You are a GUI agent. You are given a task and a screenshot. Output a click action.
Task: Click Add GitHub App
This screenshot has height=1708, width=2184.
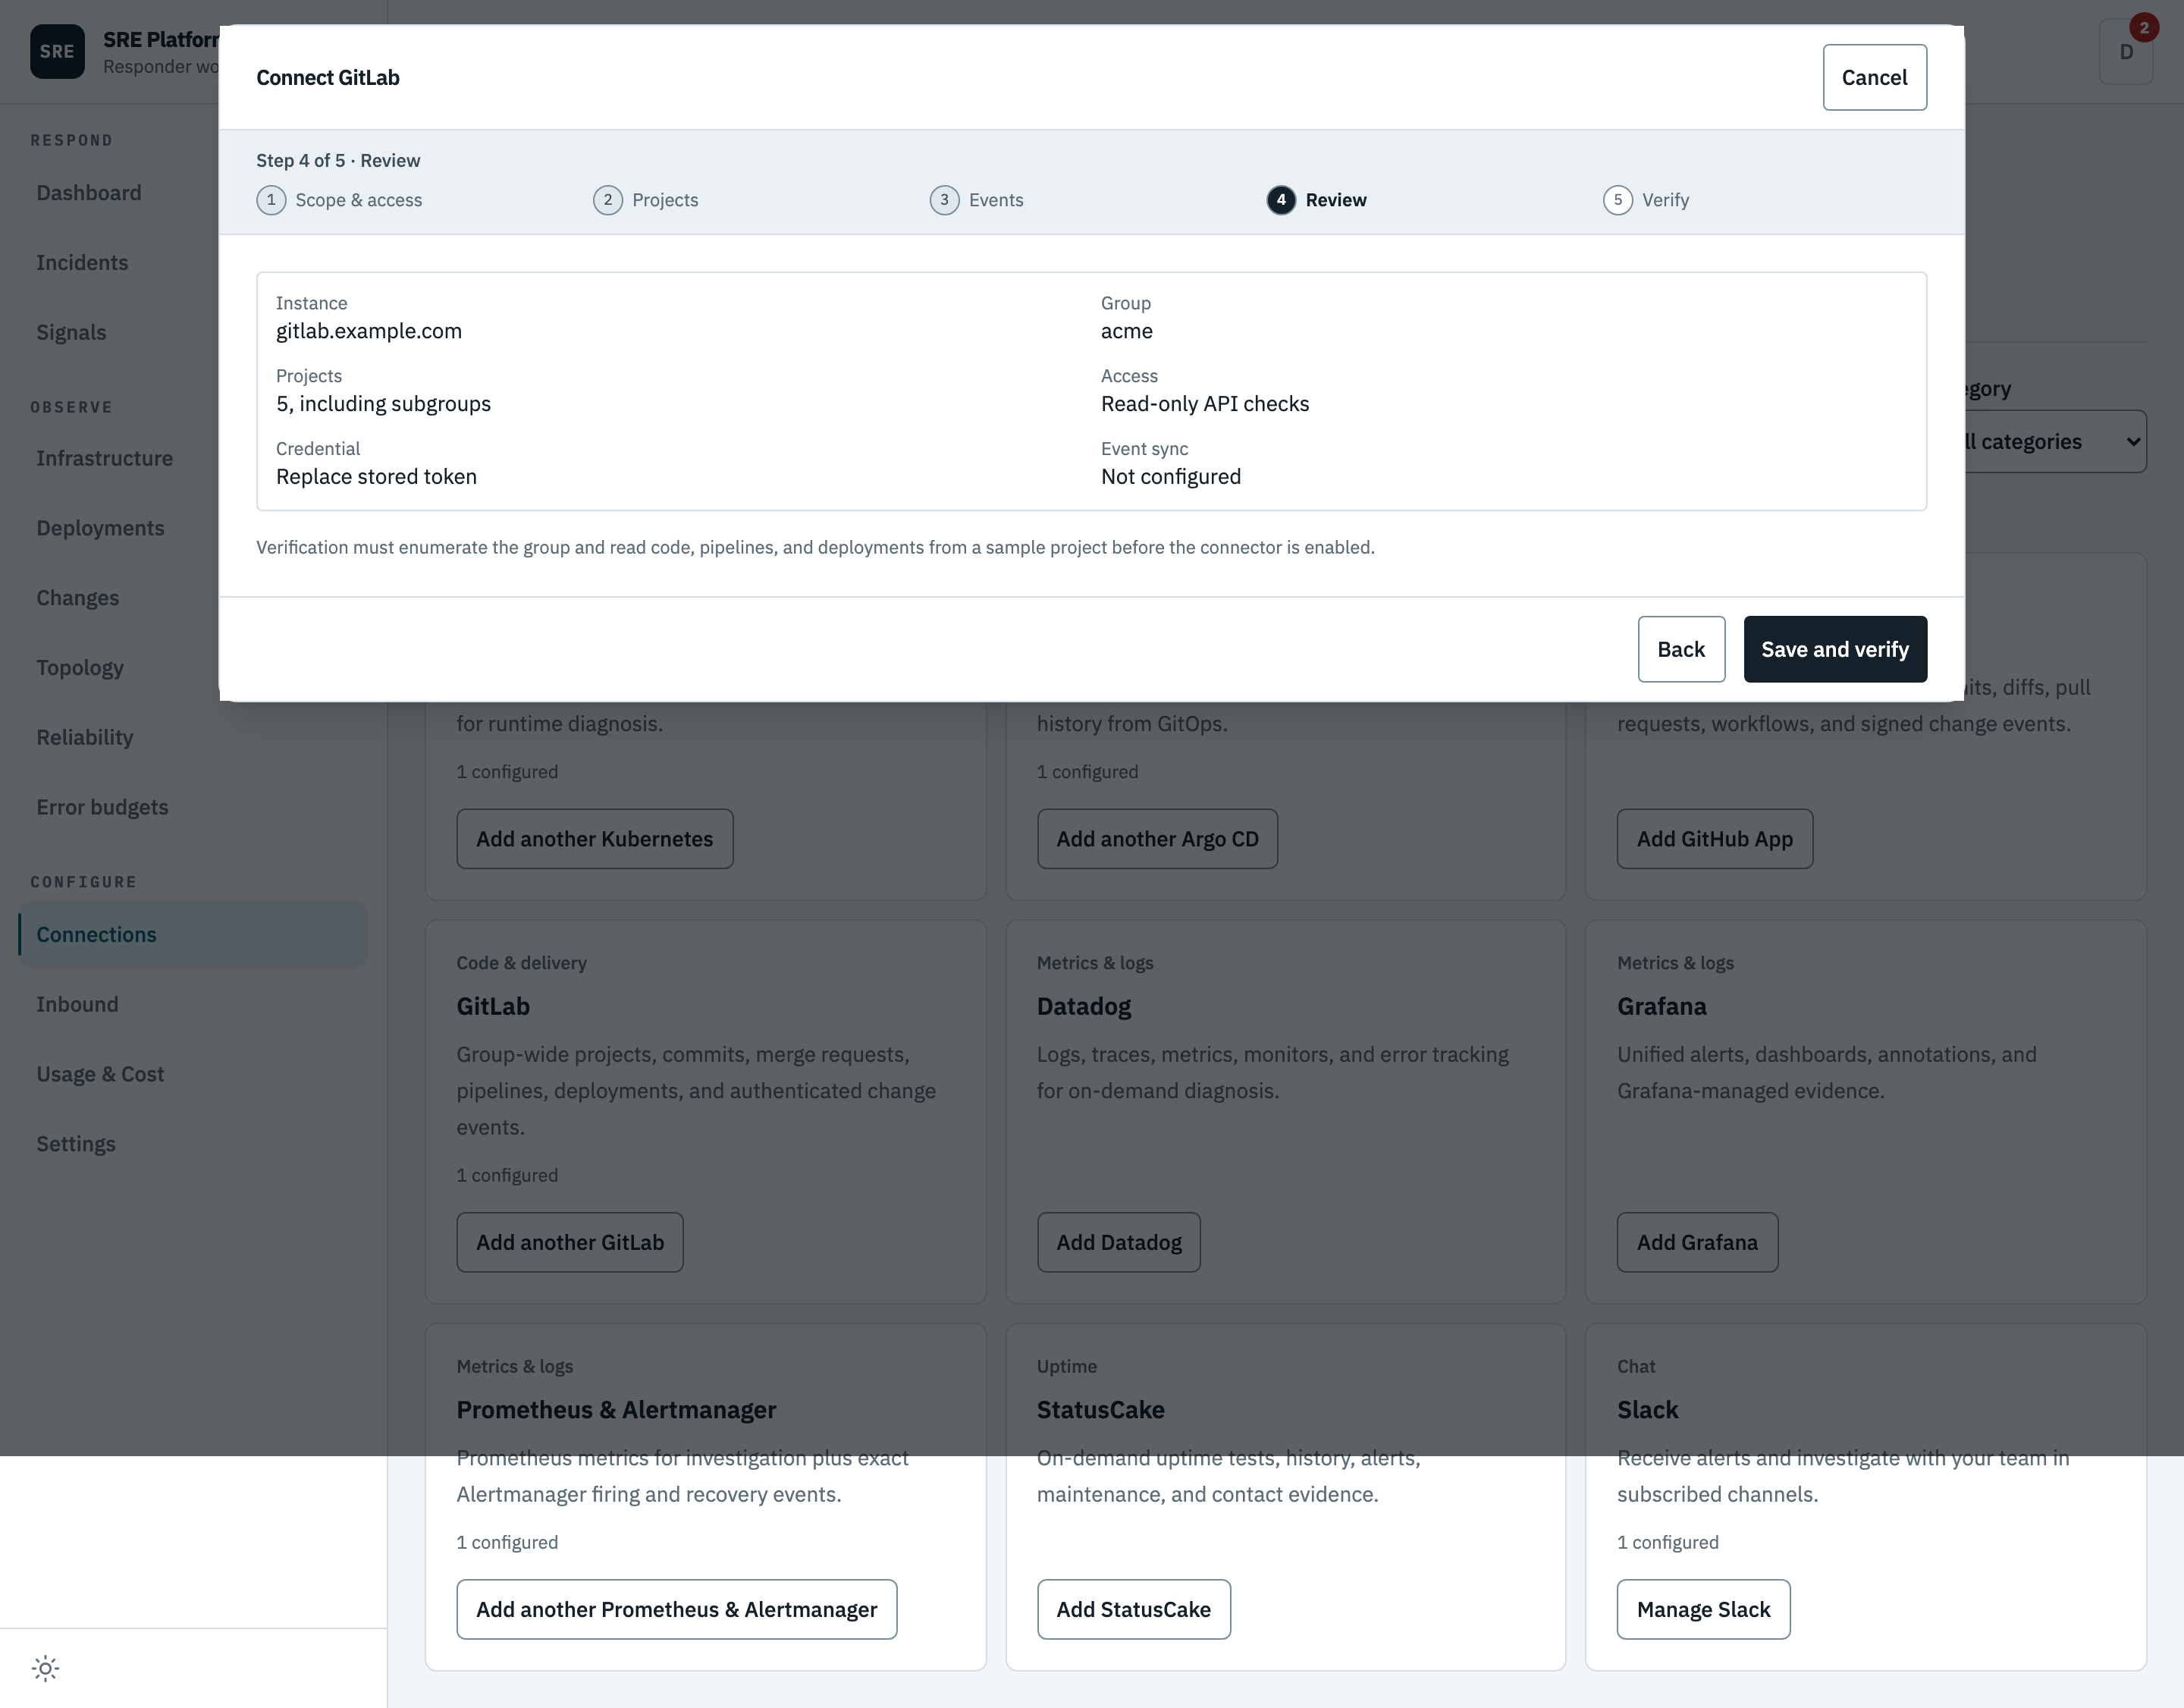[x=1714, y=839]
